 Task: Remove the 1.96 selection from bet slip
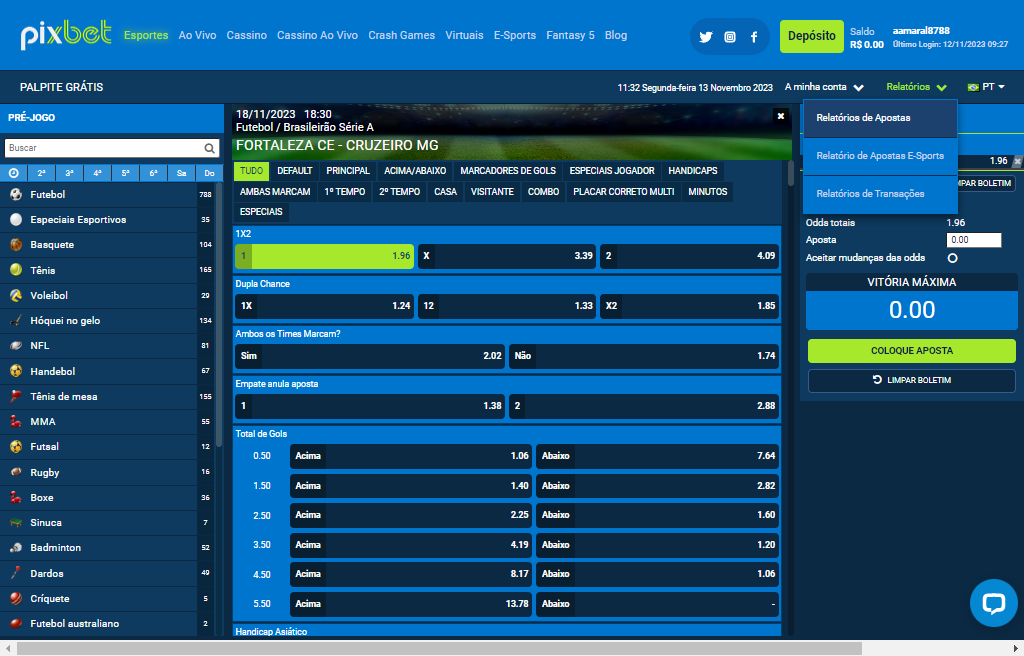click(1017, 161)
